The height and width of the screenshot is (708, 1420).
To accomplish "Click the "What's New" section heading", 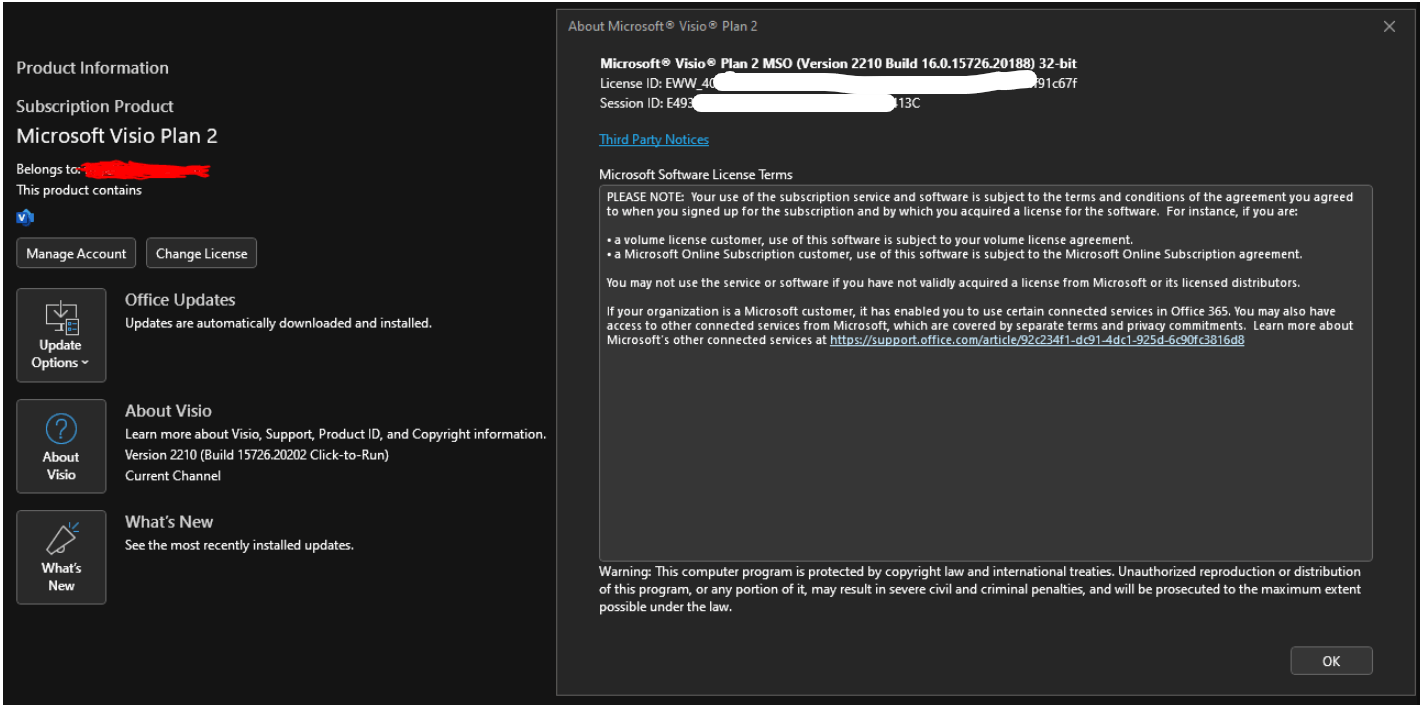I will coord(169,522).
